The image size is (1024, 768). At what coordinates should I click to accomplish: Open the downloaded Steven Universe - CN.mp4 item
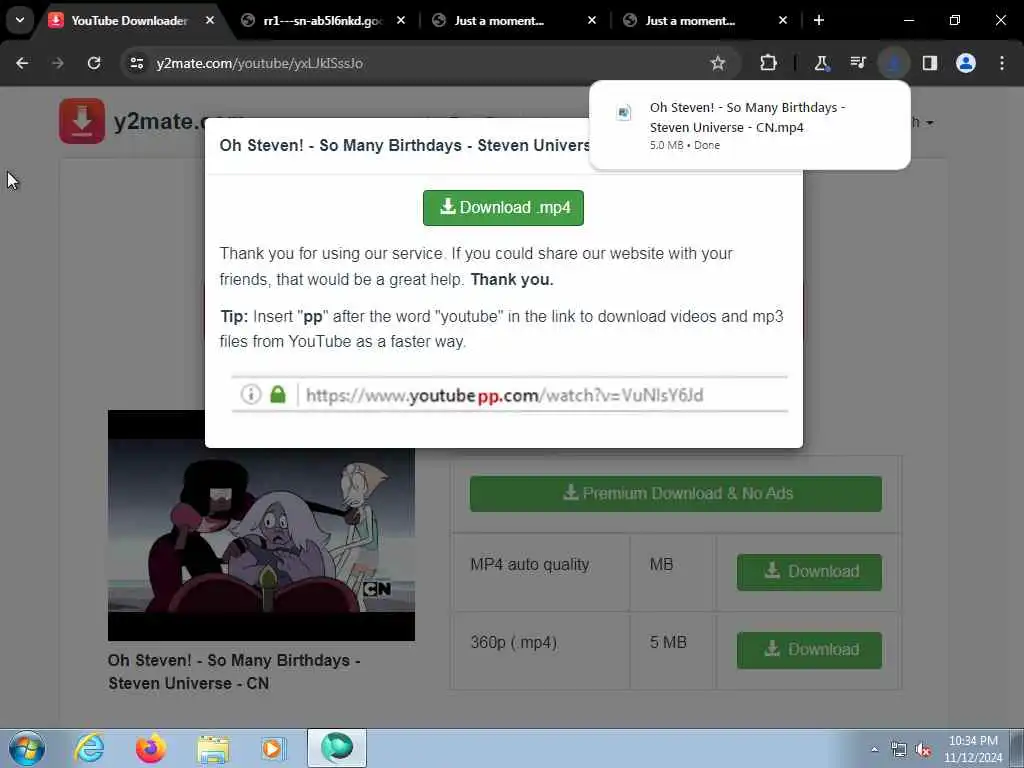pos(750,125)
